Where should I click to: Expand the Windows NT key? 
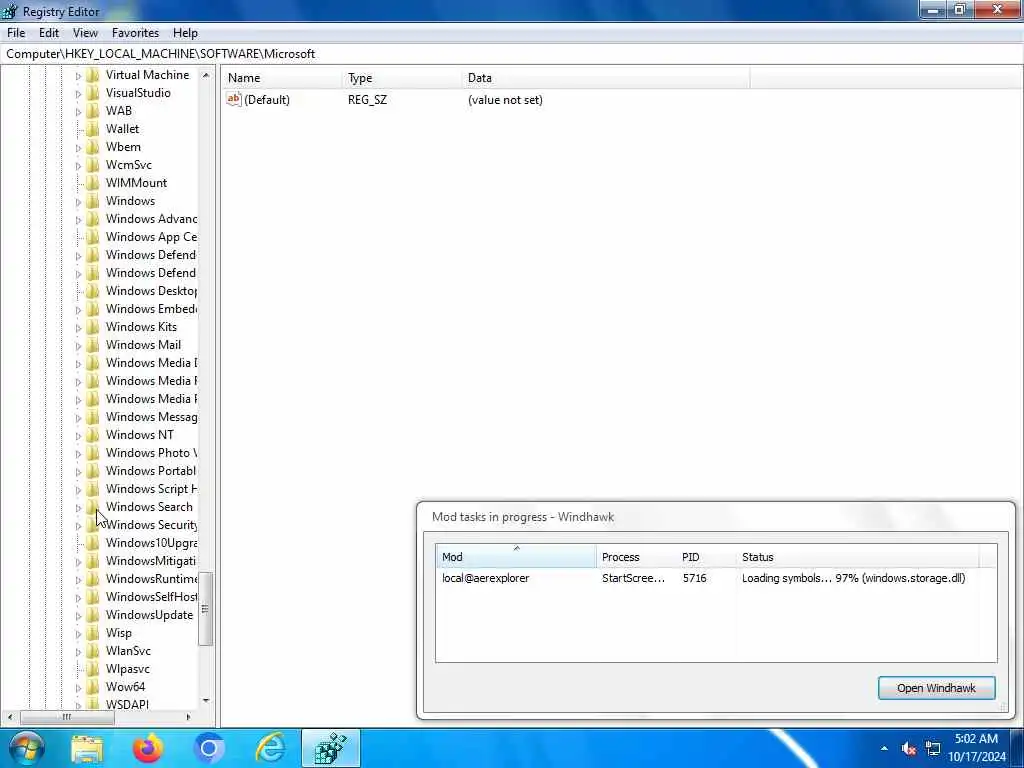point(78,436)
